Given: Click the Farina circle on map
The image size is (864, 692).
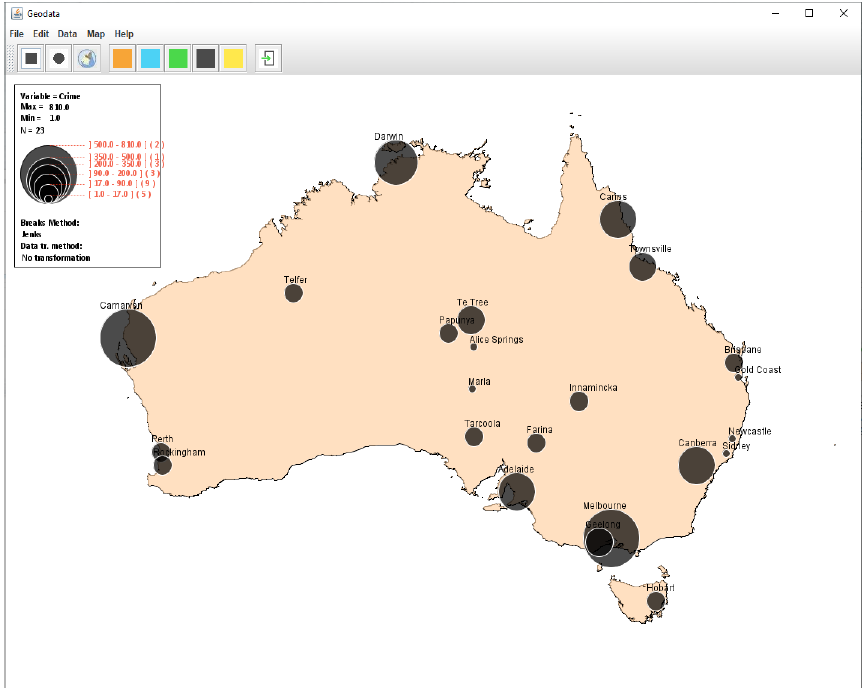Looking at the screenshot, I should click(536, 443).
